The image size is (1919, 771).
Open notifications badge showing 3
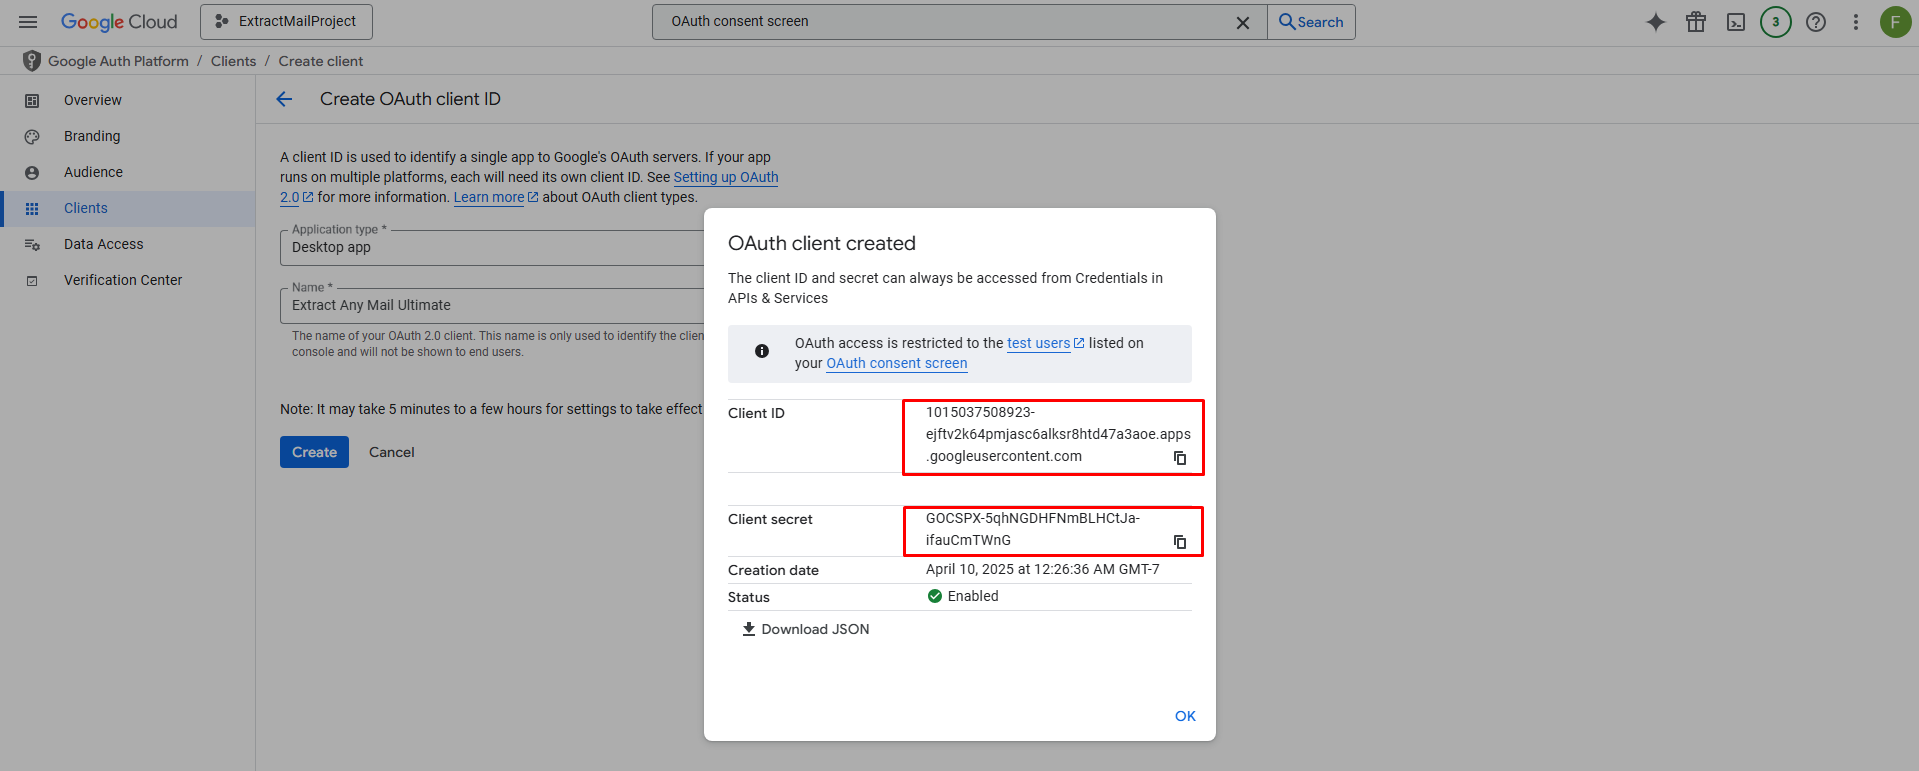[1776, 22]
